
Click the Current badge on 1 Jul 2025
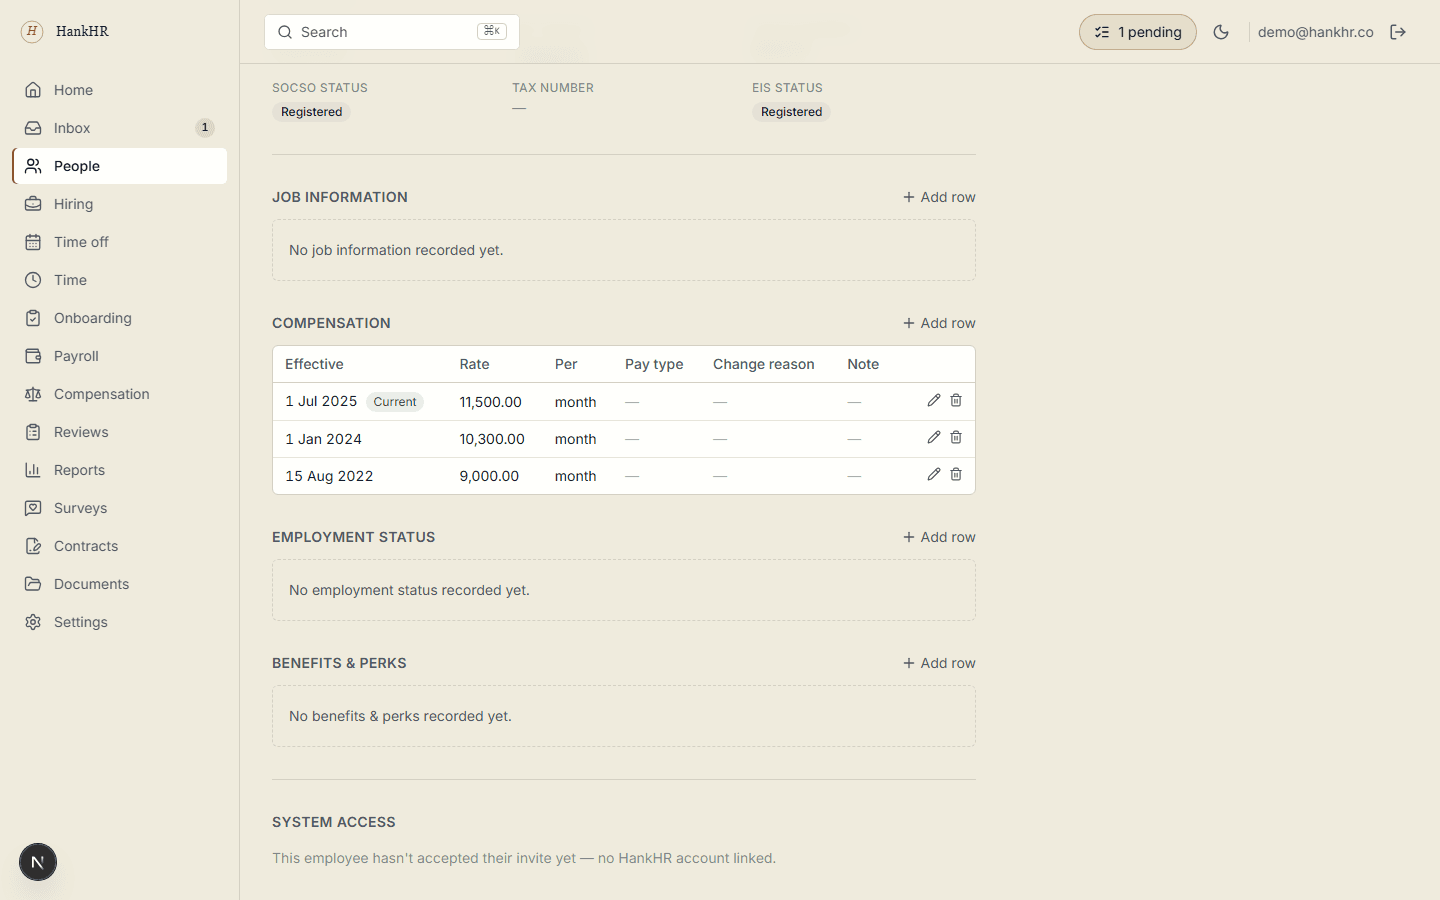[x=395, y=402]
